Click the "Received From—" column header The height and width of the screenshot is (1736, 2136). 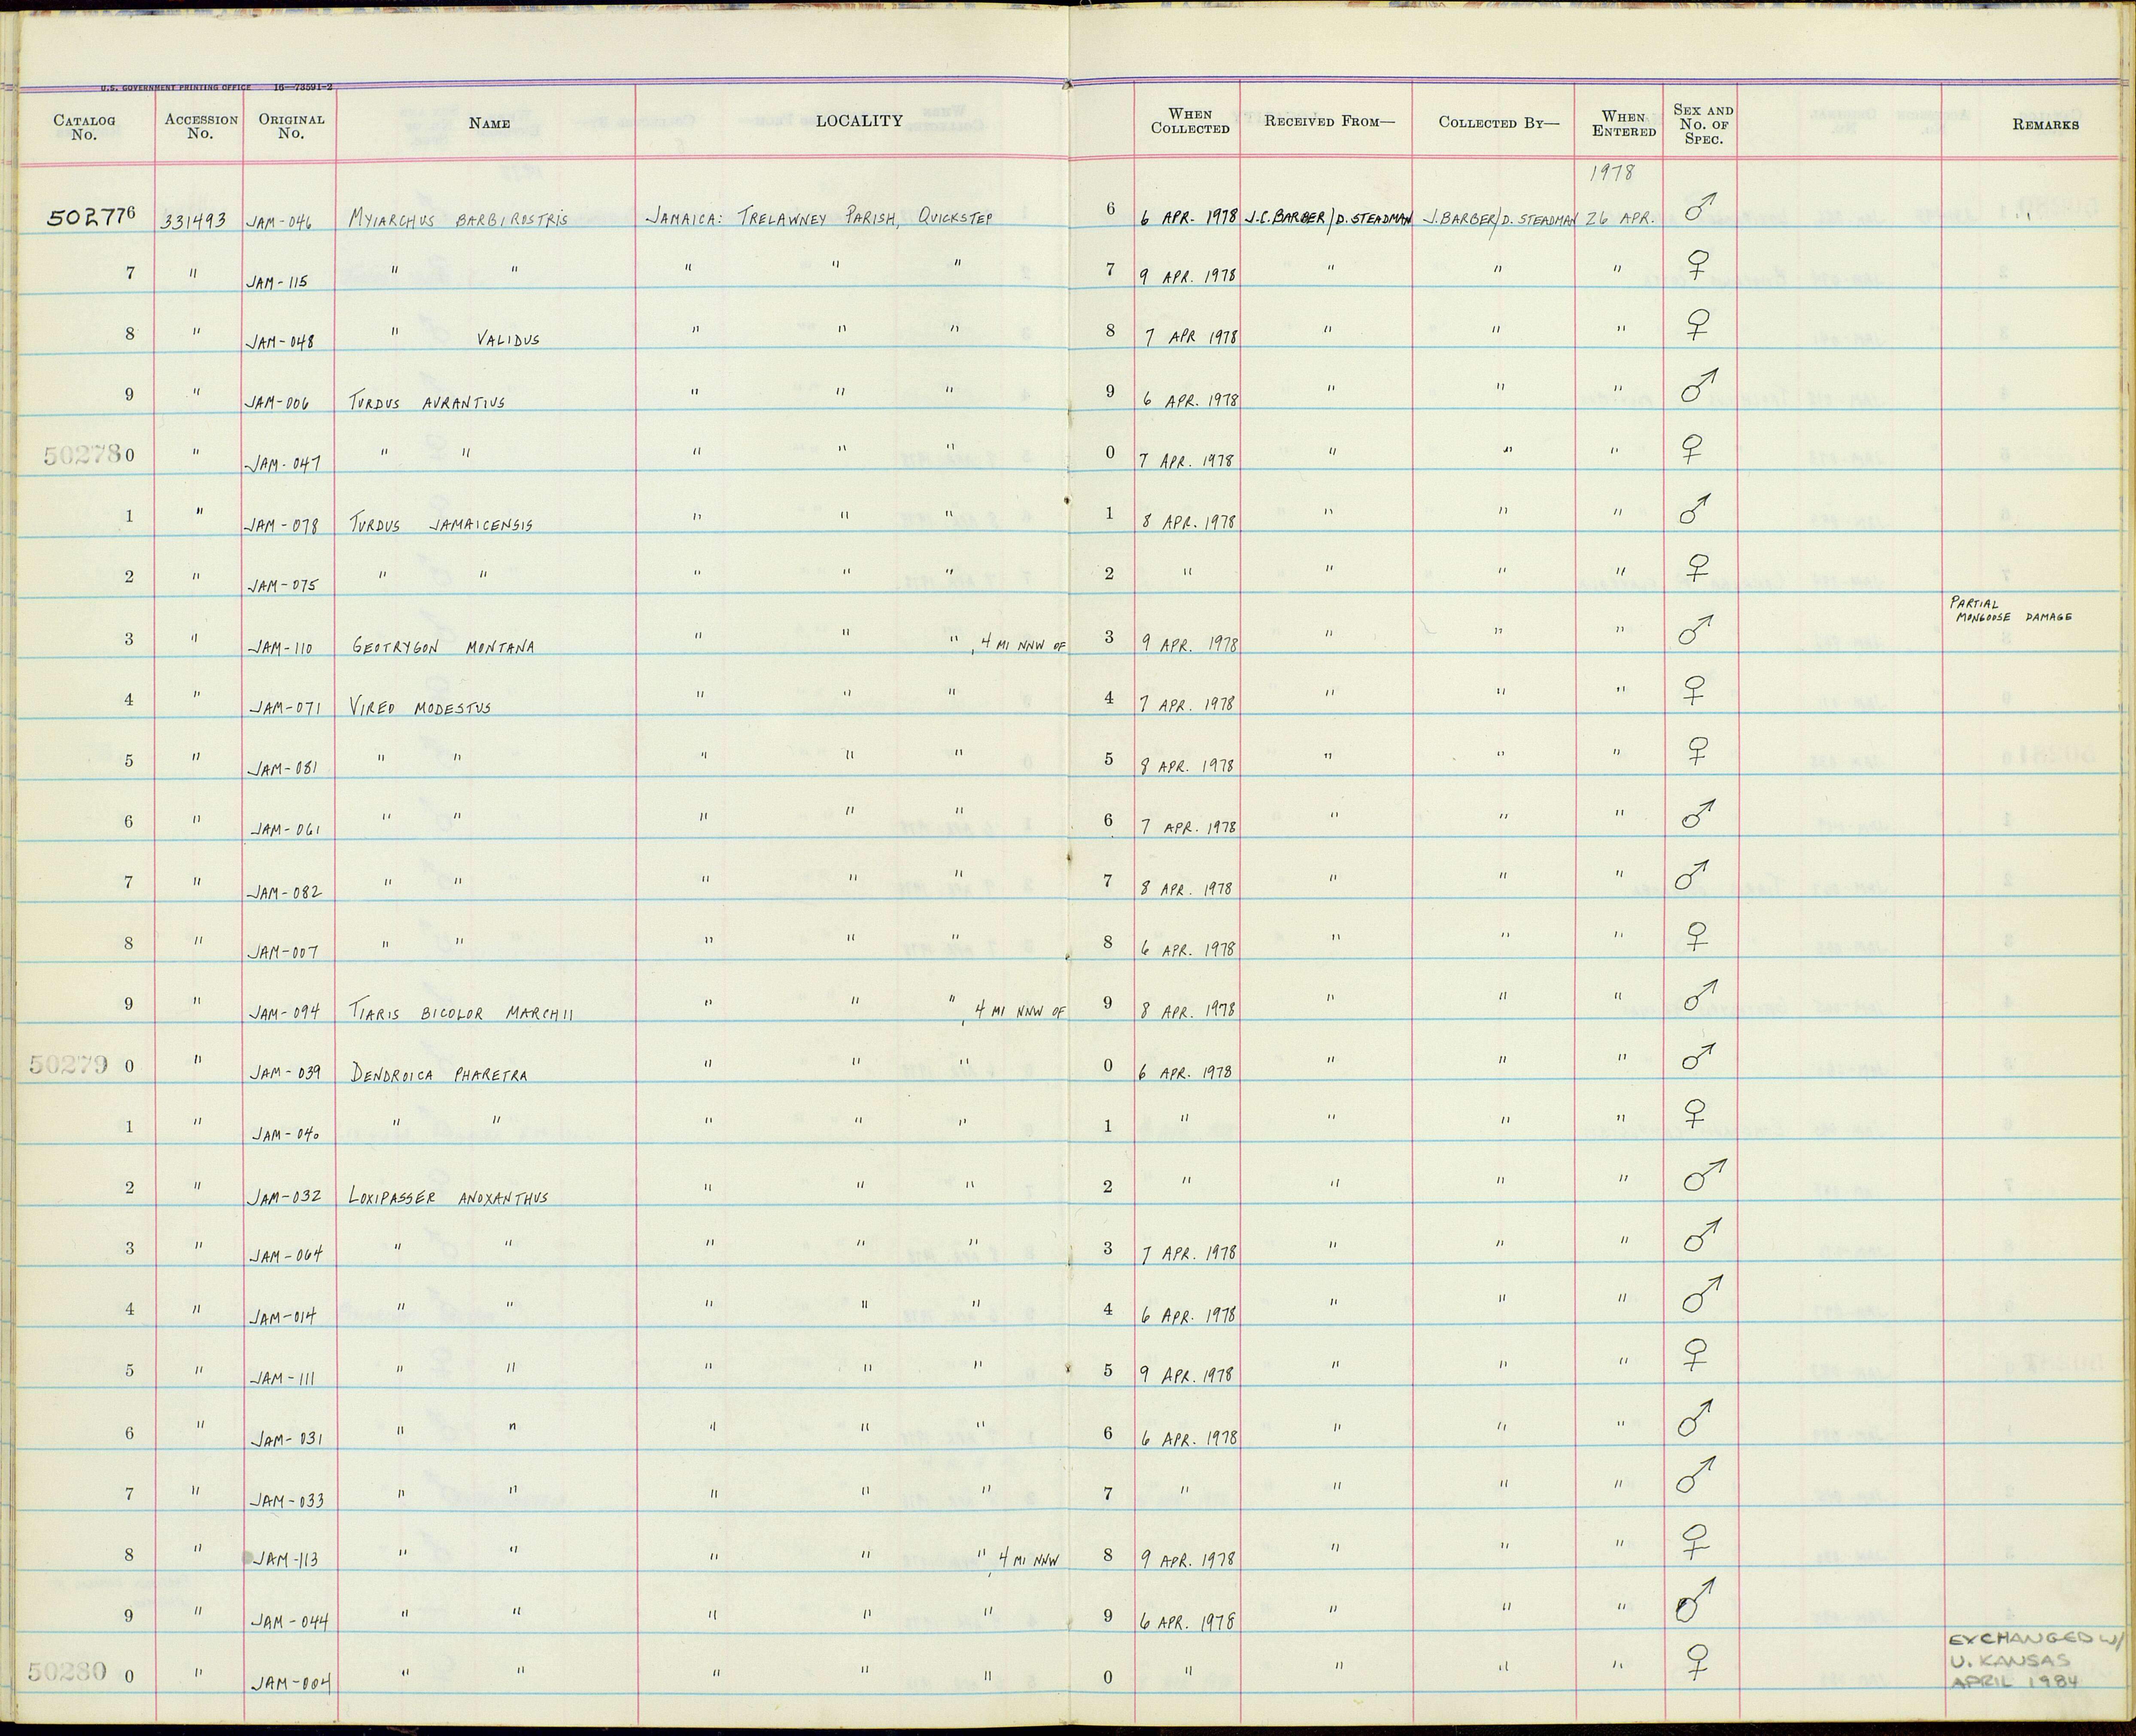click(1329, 121)
